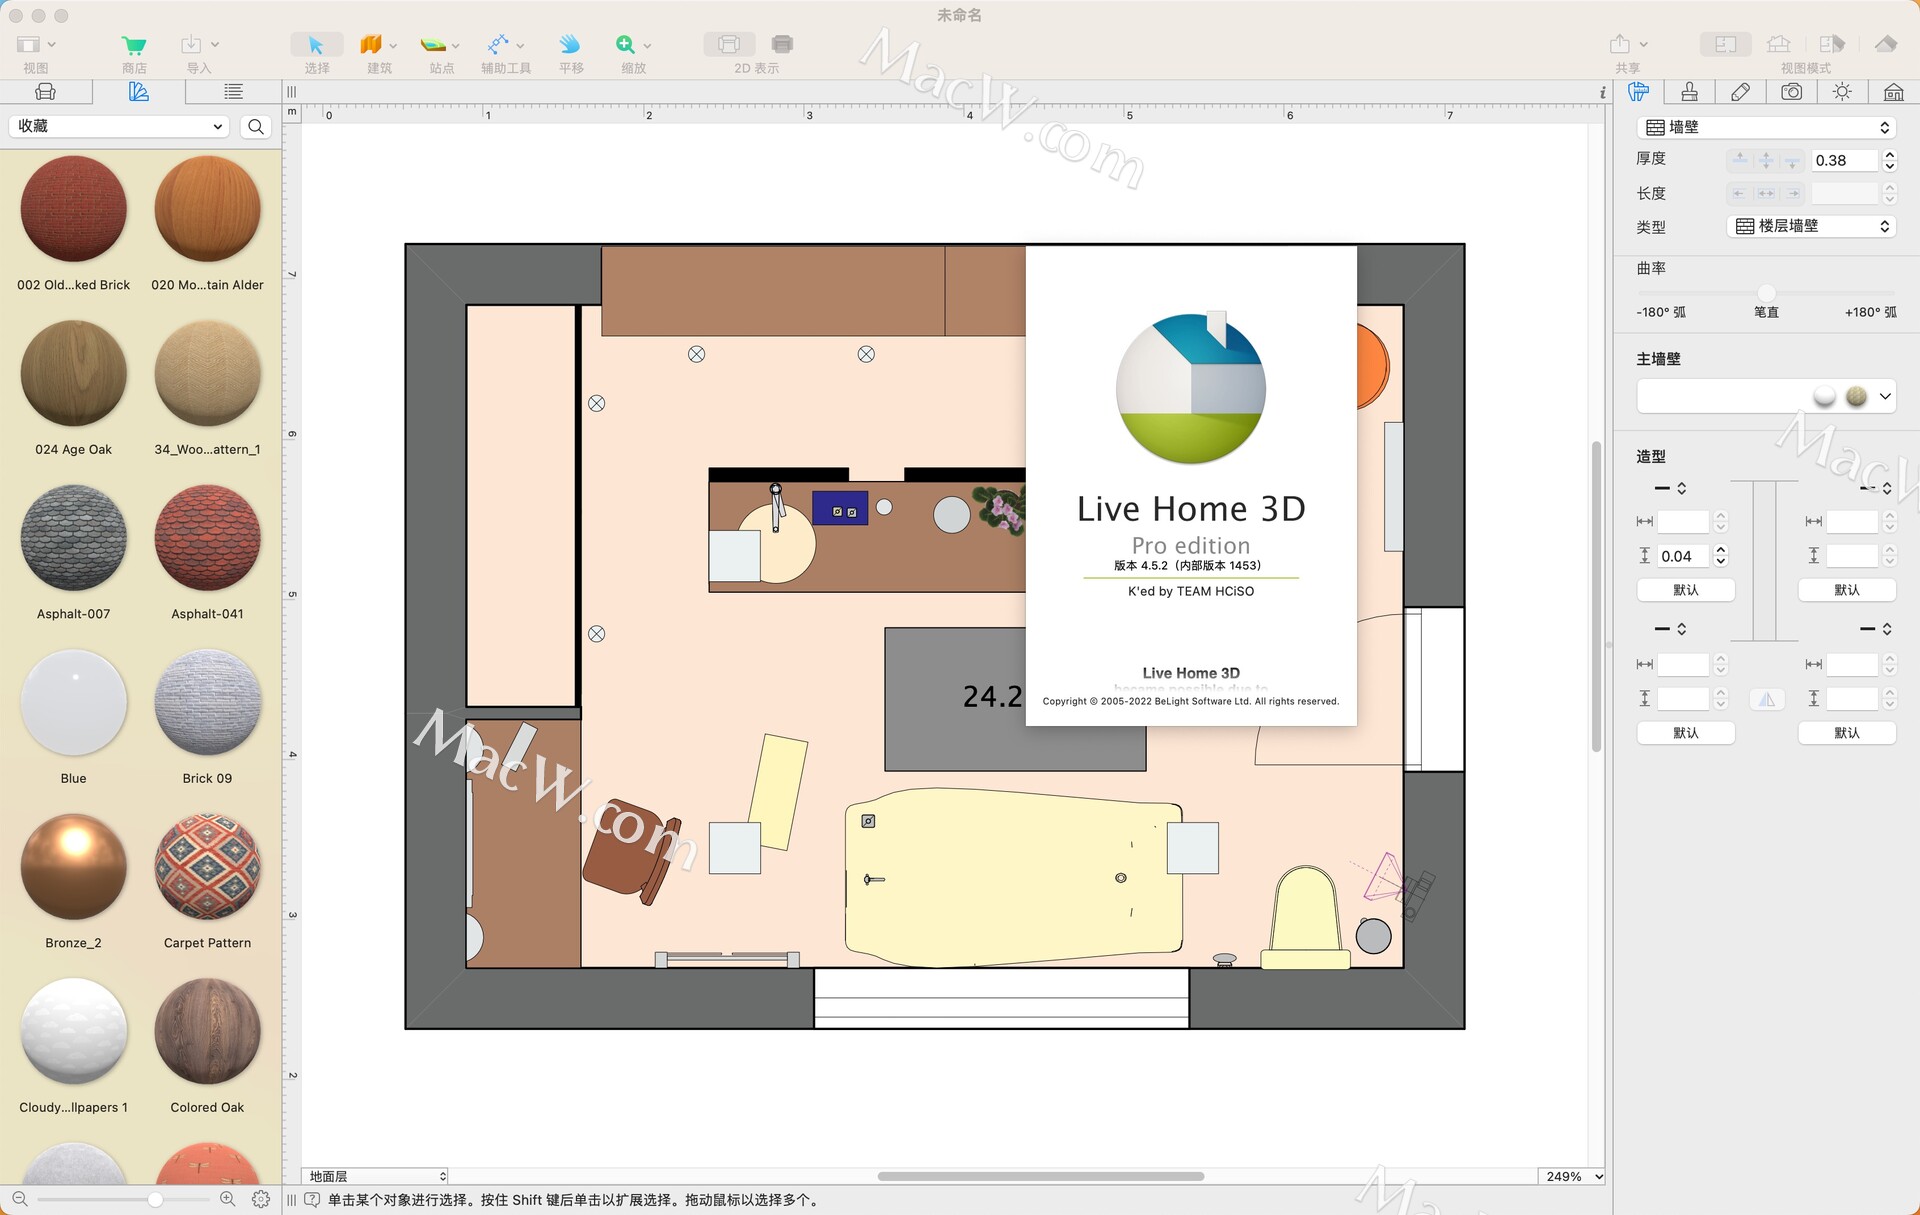Open the pencil editing inspector tab
Viewport: 1920px width, 1215px height.
pyautogui.click(x=1740, y=92)
